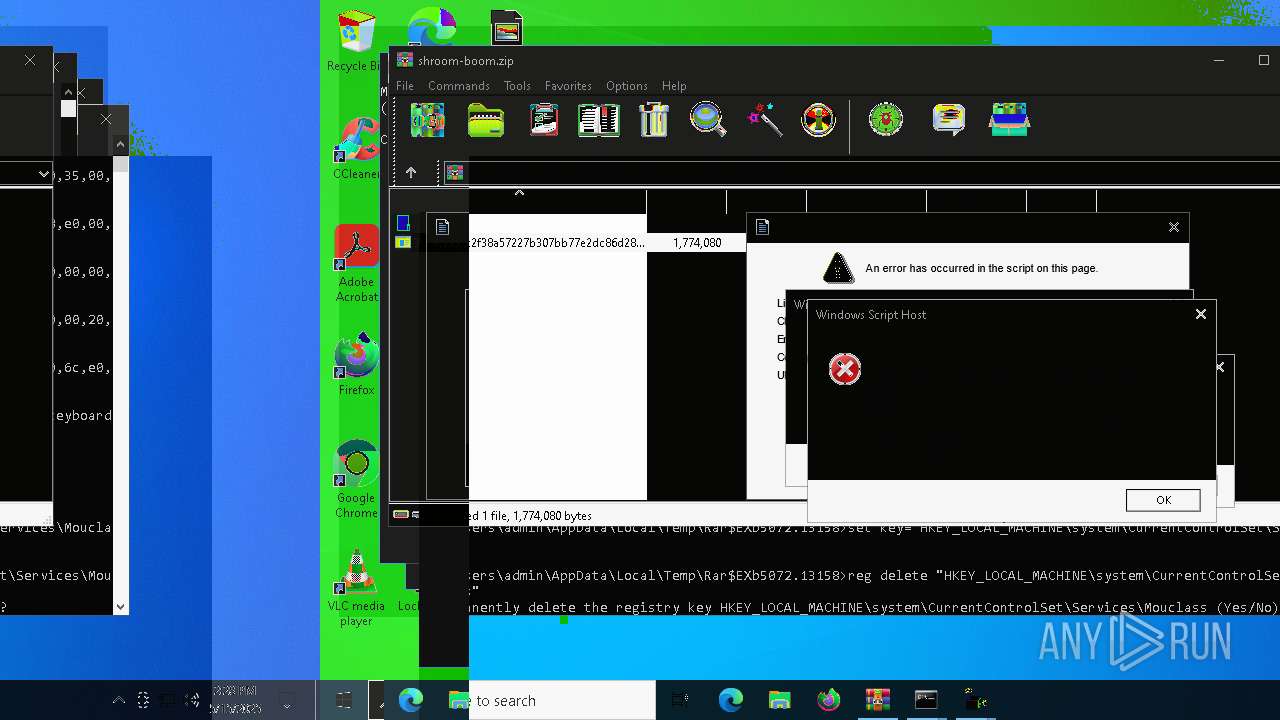
Task: Click scroll up arrow in left console window
Action: 120,145
